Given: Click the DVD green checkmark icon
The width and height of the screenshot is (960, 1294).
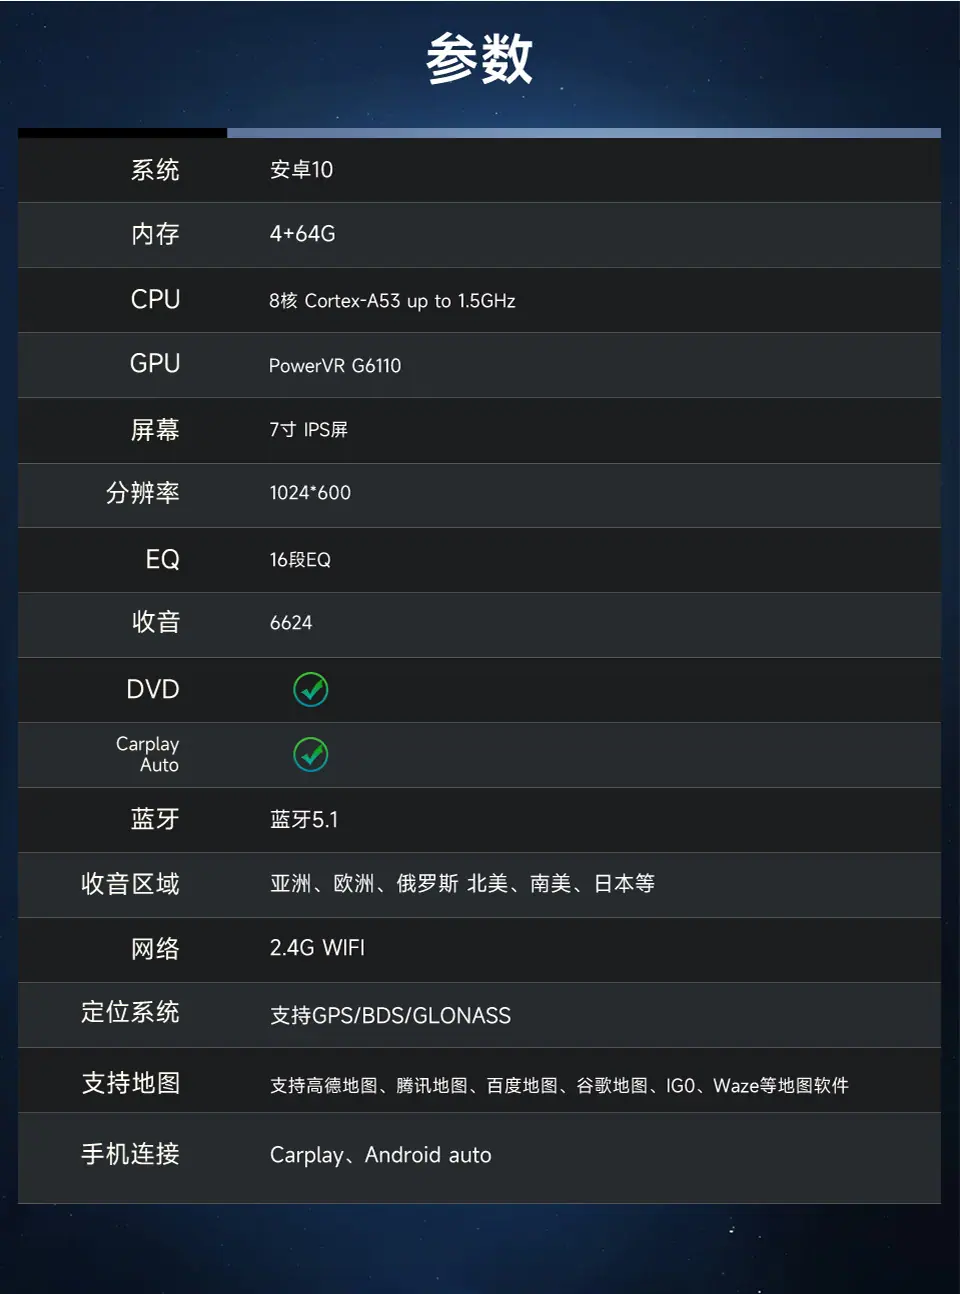Looking at the screenshot, I should 311,689.
